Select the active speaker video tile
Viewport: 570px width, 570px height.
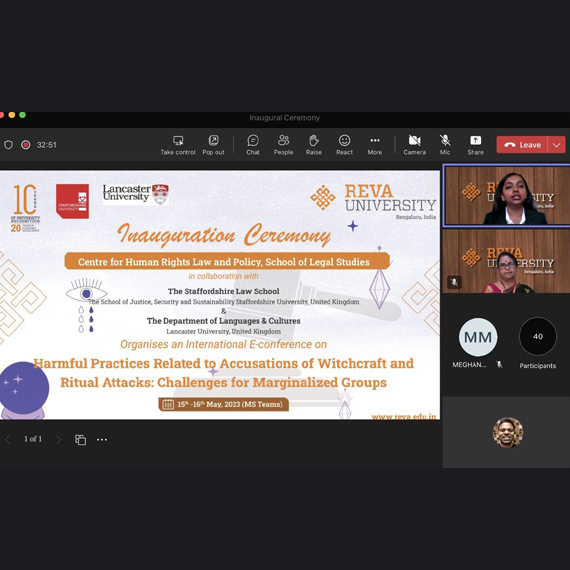point(506,196)
